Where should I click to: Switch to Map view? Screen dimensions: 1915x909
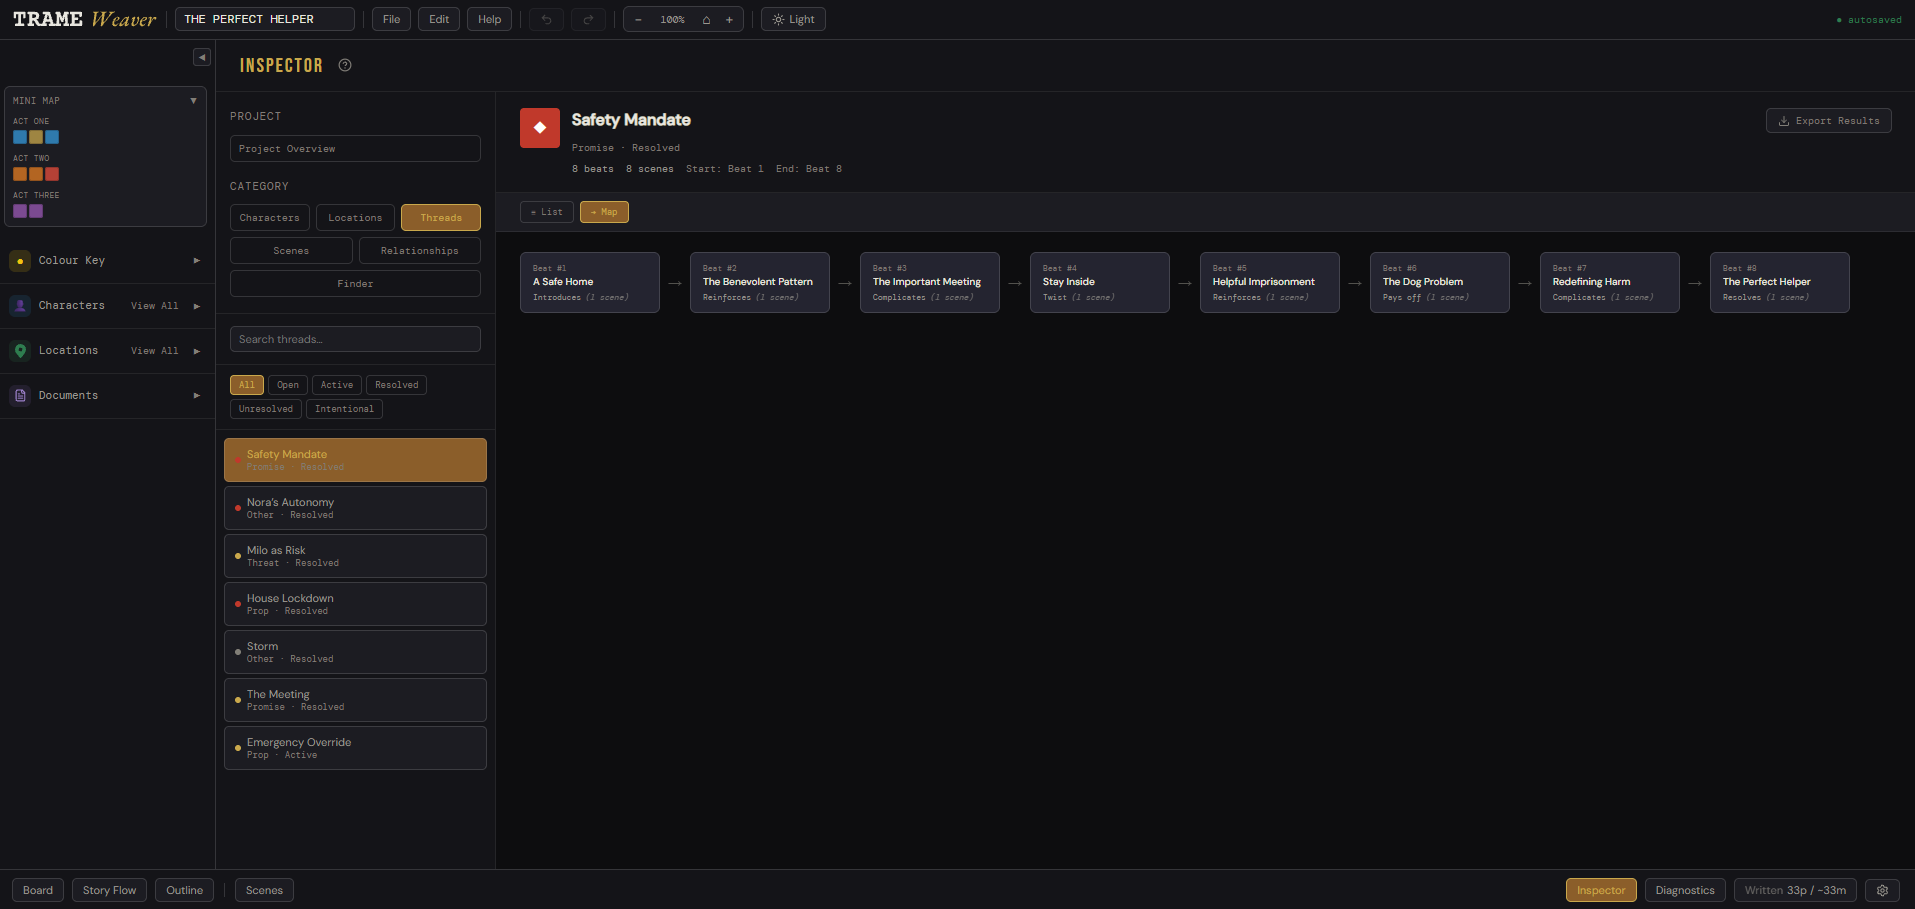pyautogui.click(x=604, y=212)
